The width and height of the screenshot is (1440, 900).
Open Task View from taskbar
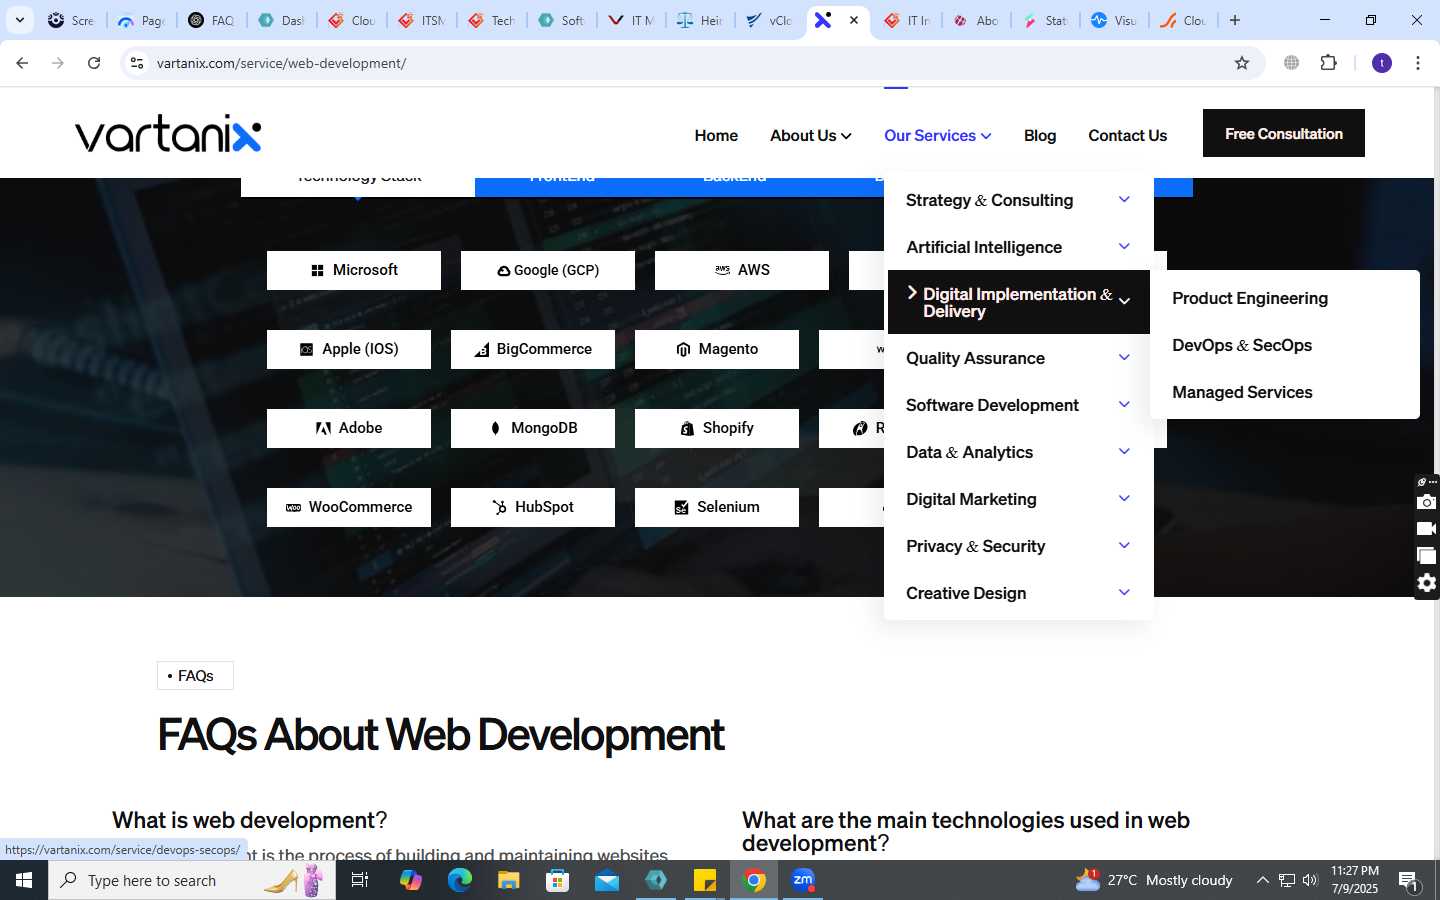click(360, 880)
